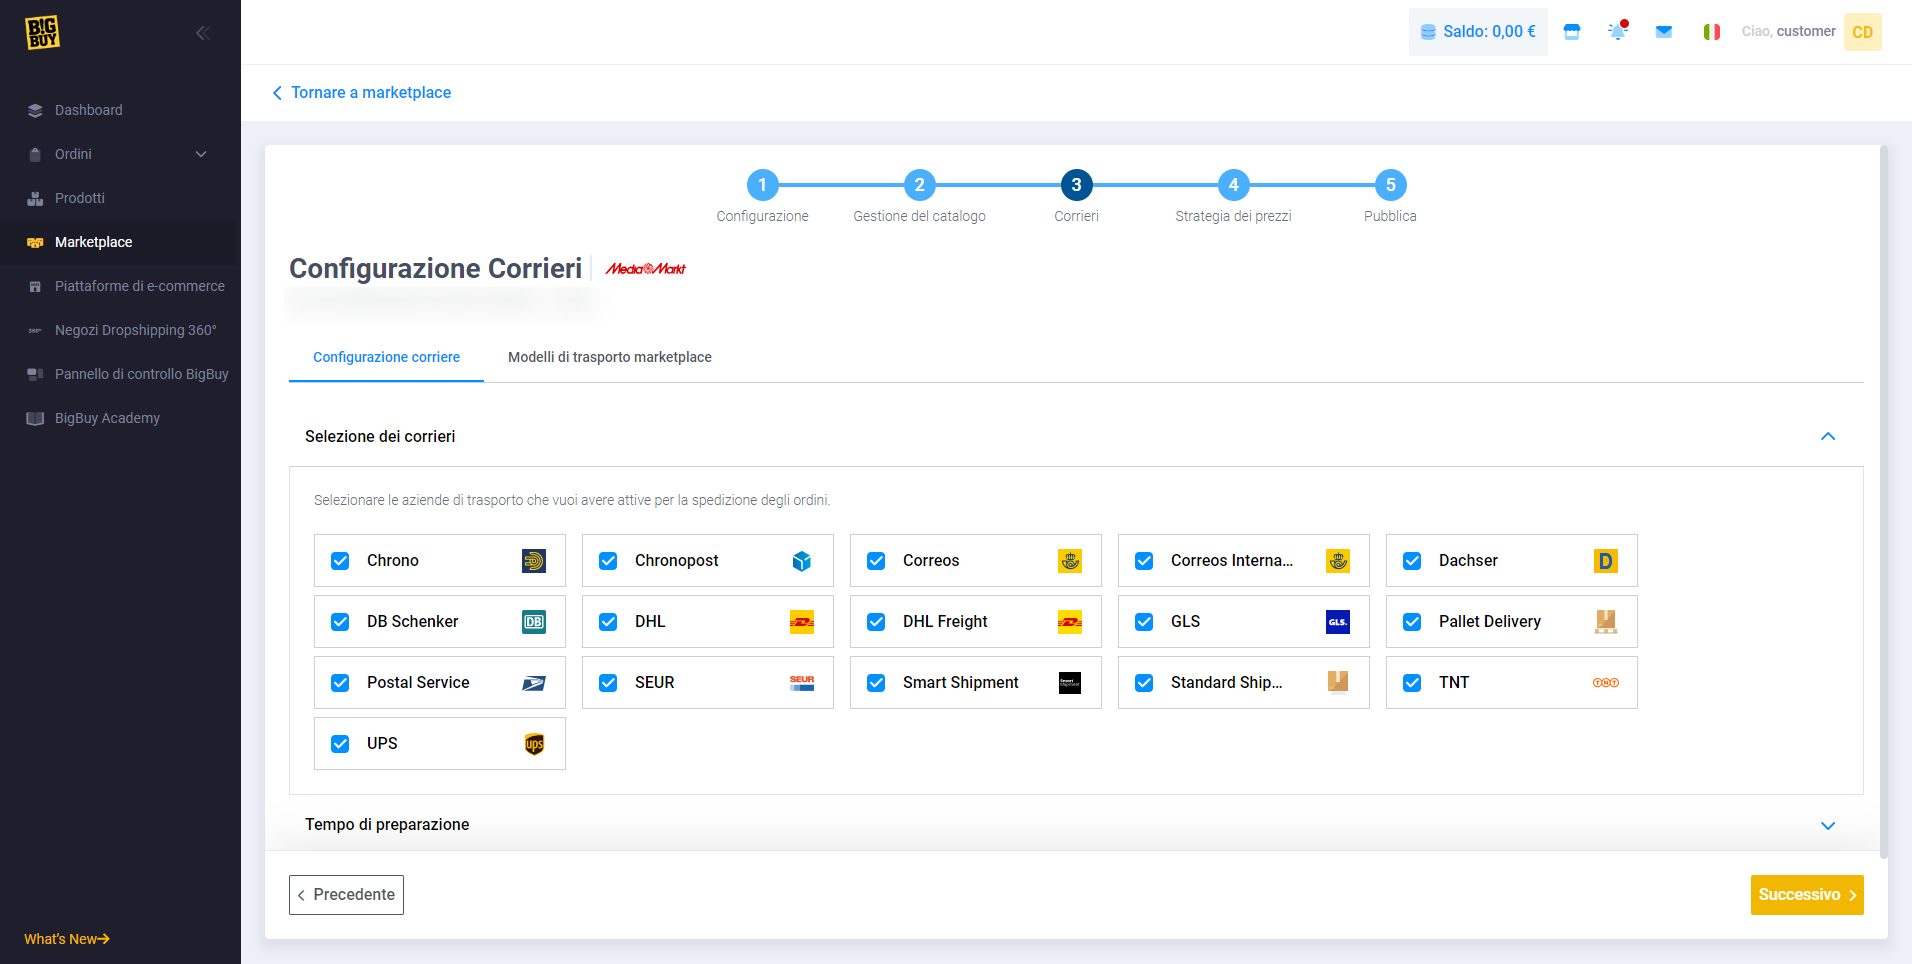This screenshot has height=964, width=1912.
Task: Uncheck the Chronopost carrier checkbox
Action: [608, 561]
